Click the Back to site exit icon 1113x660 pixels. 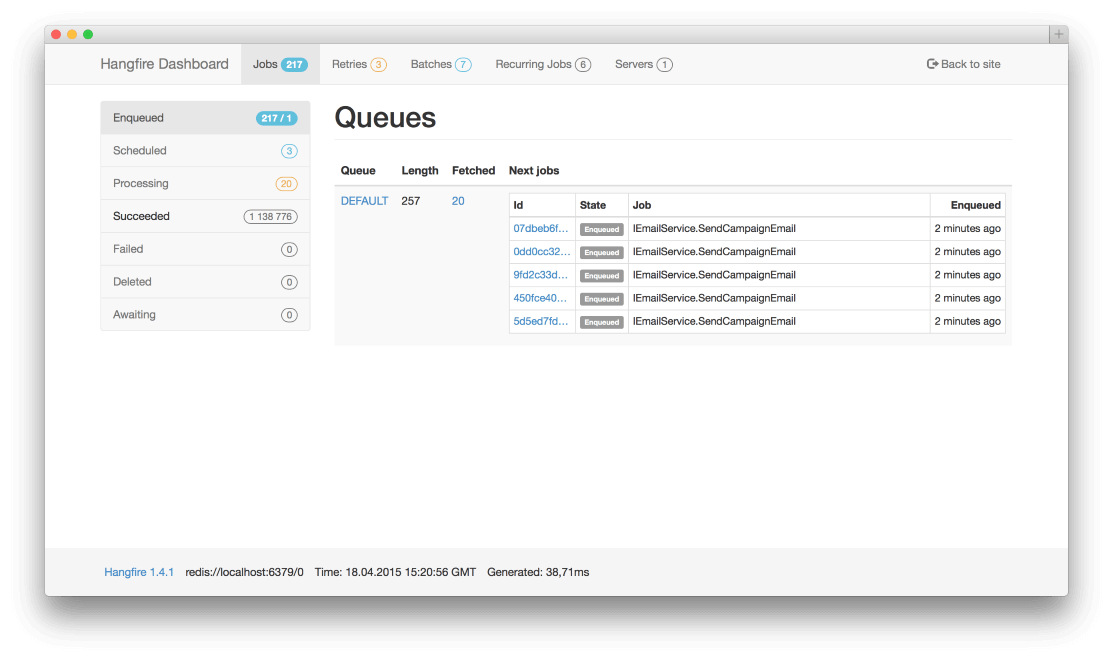tap(930, 64)
